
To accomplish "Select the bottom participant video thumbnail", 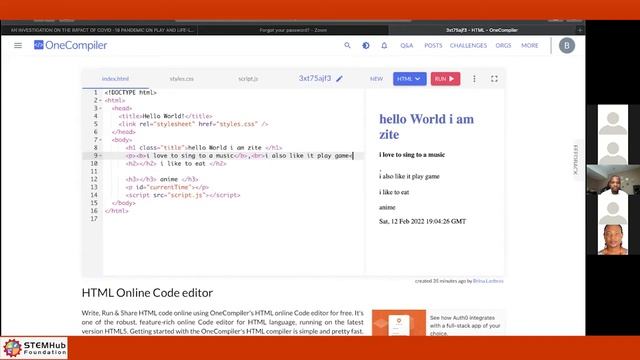I will coord(613,239).
